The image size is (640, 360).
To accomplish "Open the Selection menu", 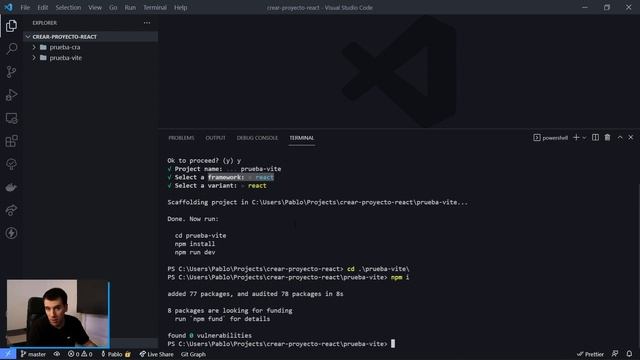I will click(68, 7).
